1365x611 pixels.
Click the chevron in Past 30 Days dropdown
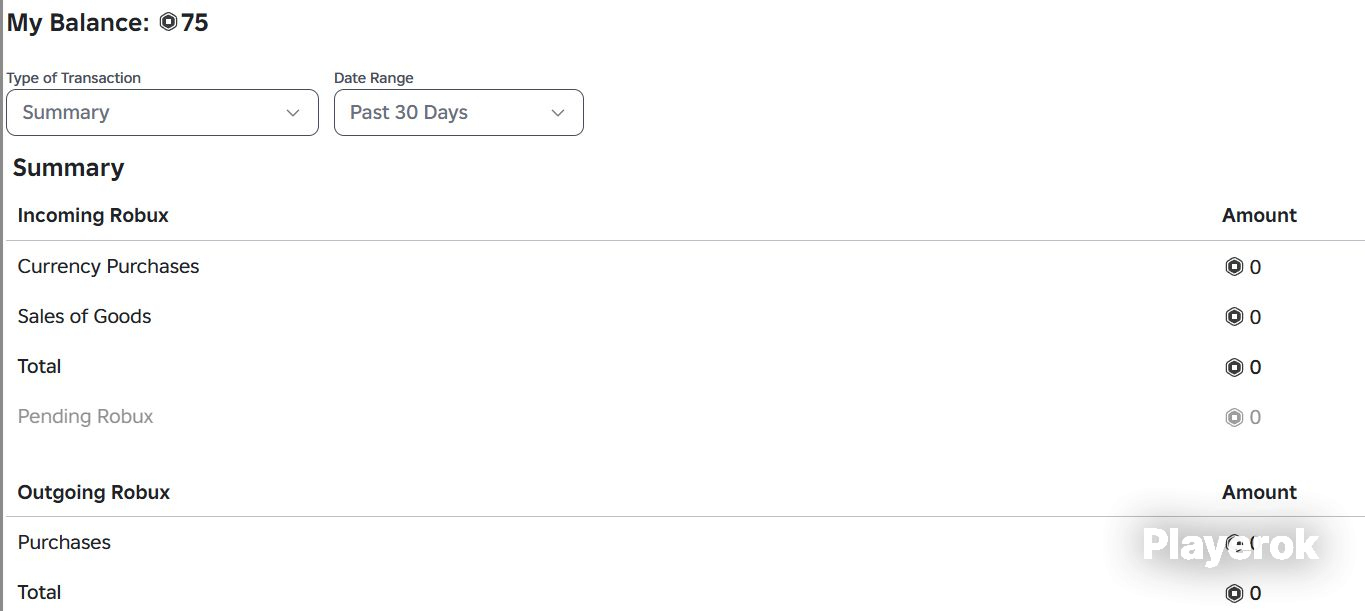pos(558,113)
